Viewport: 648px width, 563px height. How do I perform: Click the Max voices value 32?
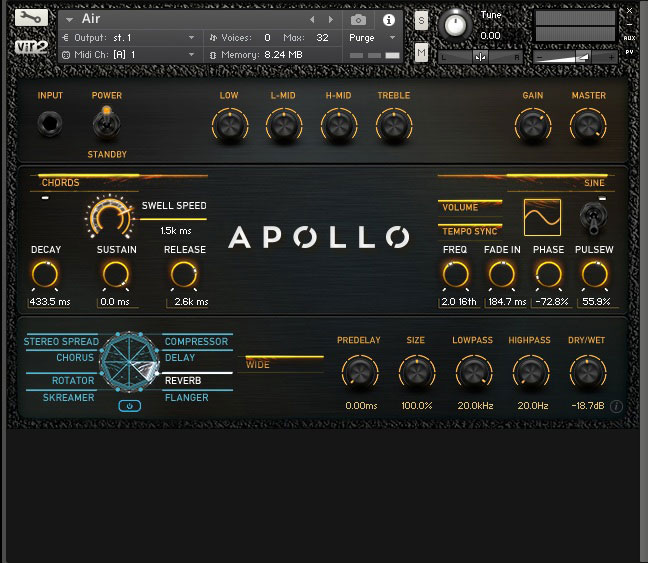pos(322,38)
